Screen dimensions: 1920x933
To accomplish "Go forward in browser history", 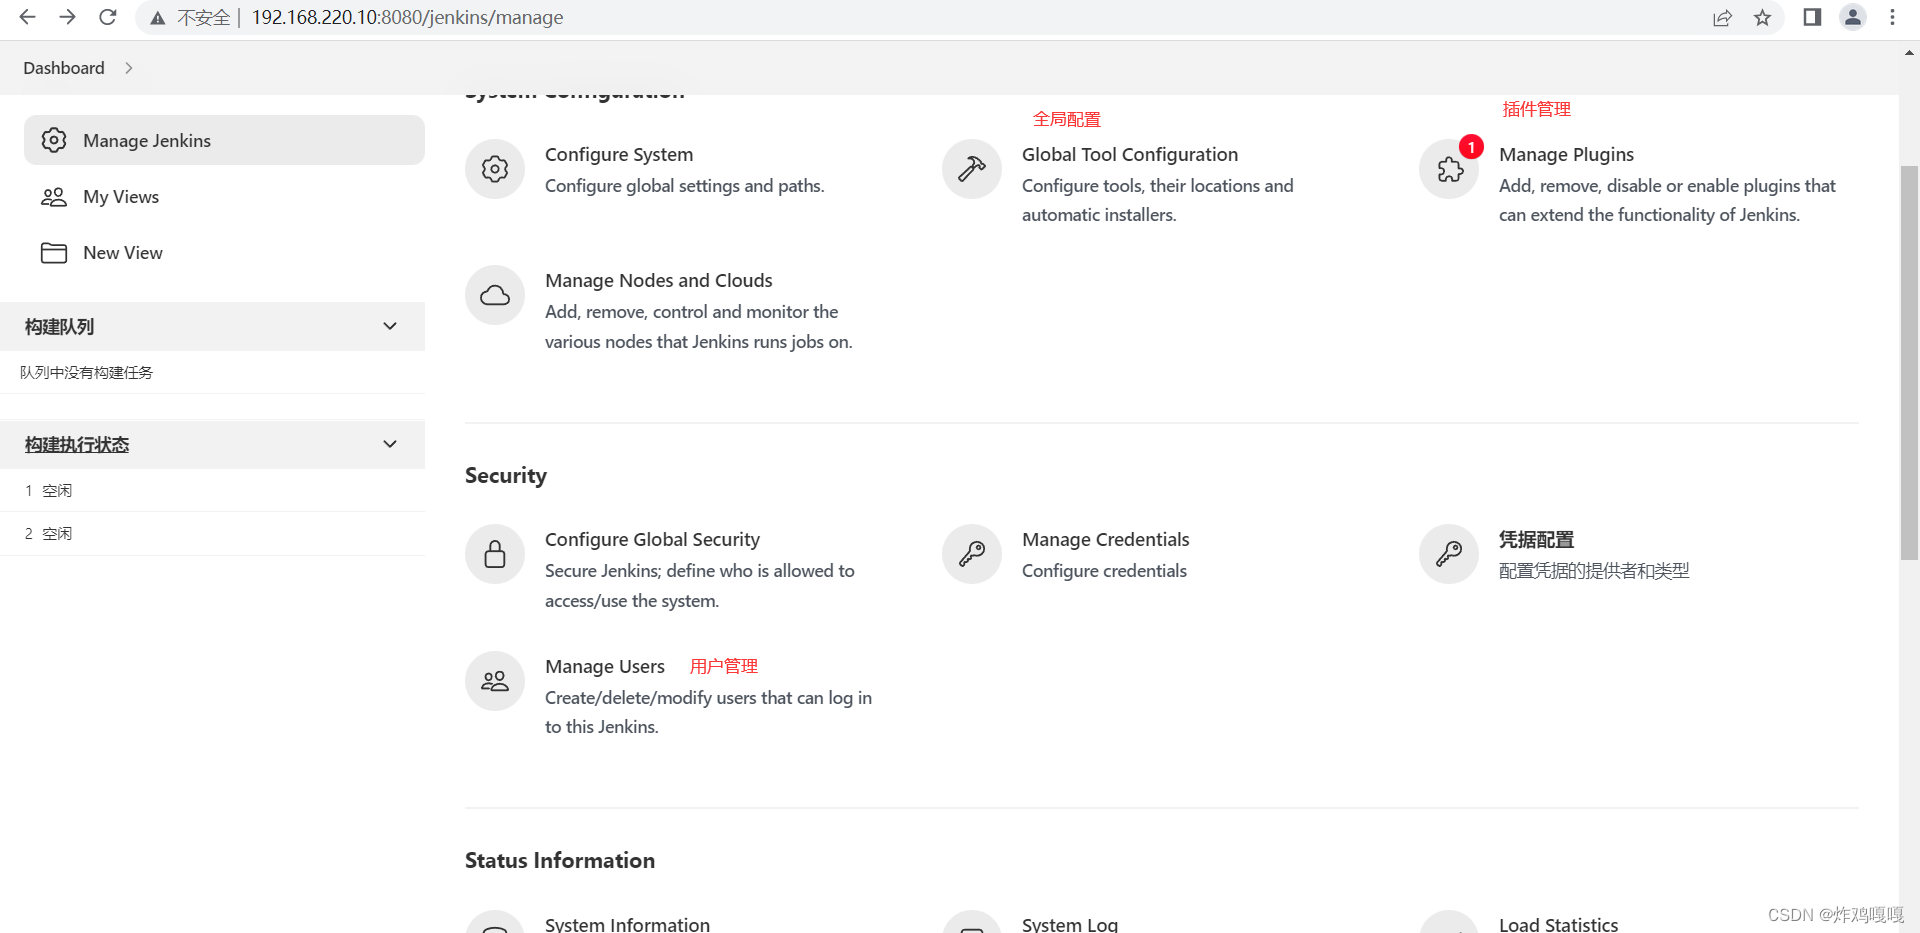I will pos(67,17).
